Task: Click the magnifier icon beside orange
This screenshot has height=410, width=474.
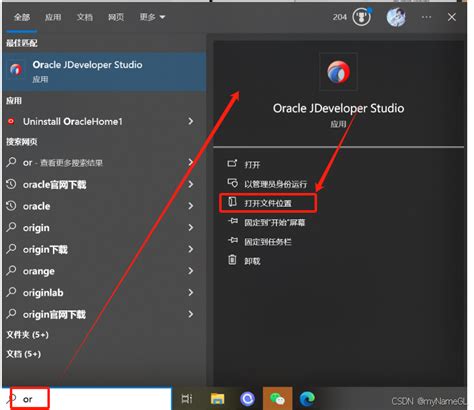Action: [11, 271]
